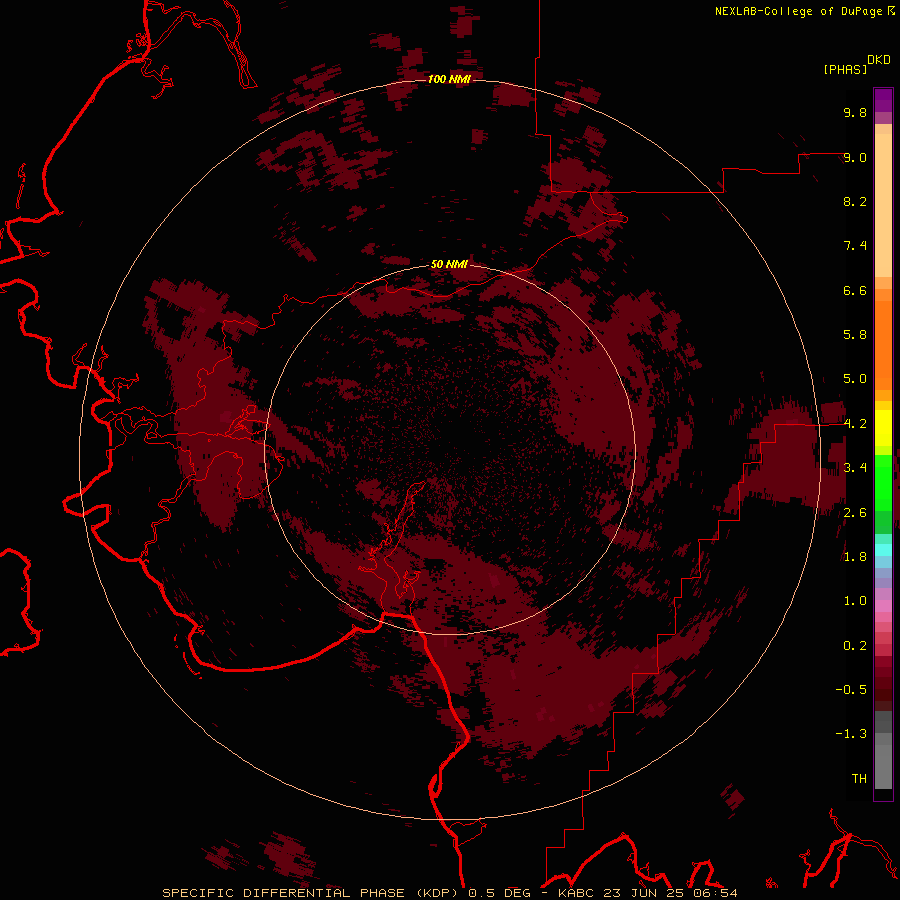Click the 4.2 scale value
This screenshot has height=900, width=900.
click(x=855, y=424)
